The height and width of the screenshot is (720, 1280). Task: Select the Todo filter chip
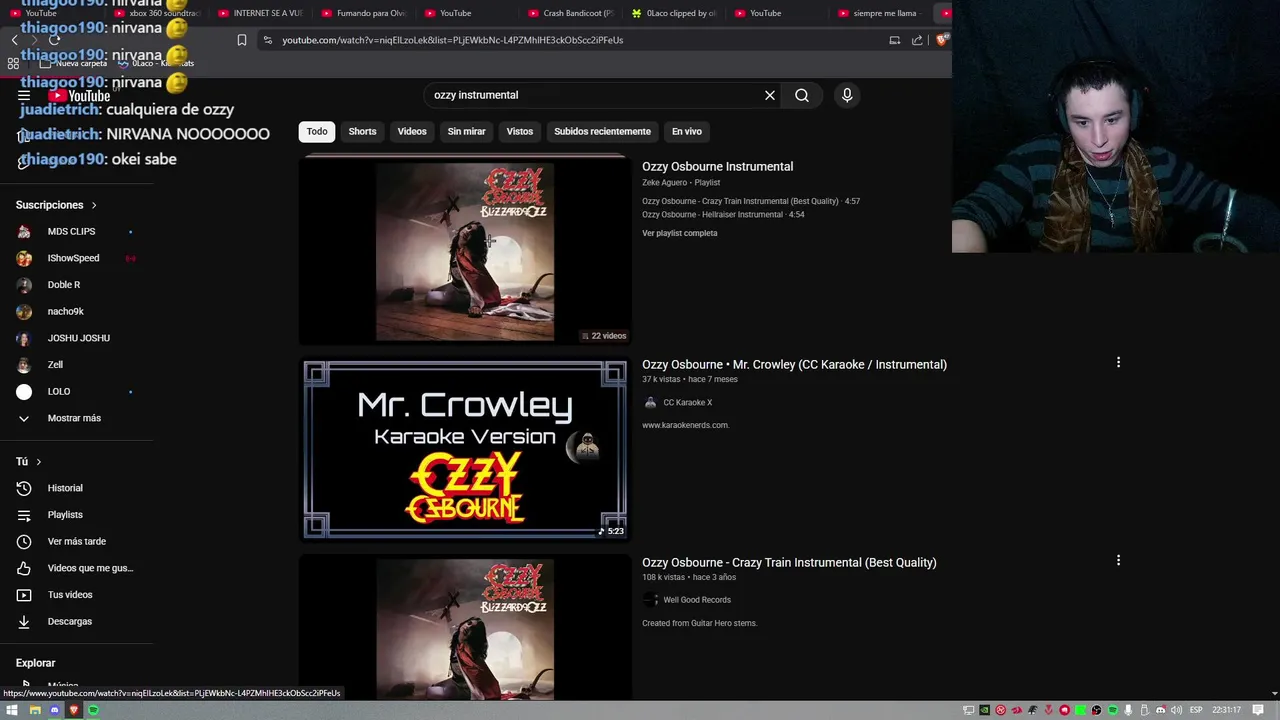click(317, 131)
